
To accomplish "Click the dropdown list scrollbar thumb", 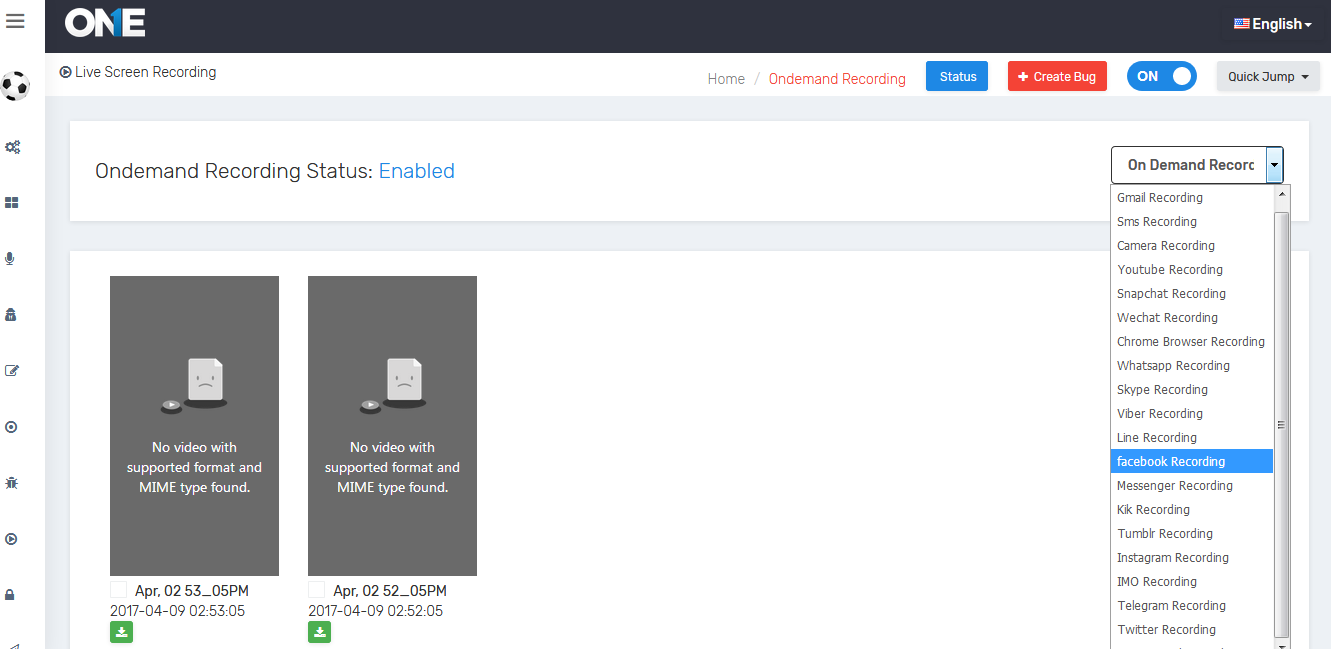I will tap(1281, 425).
